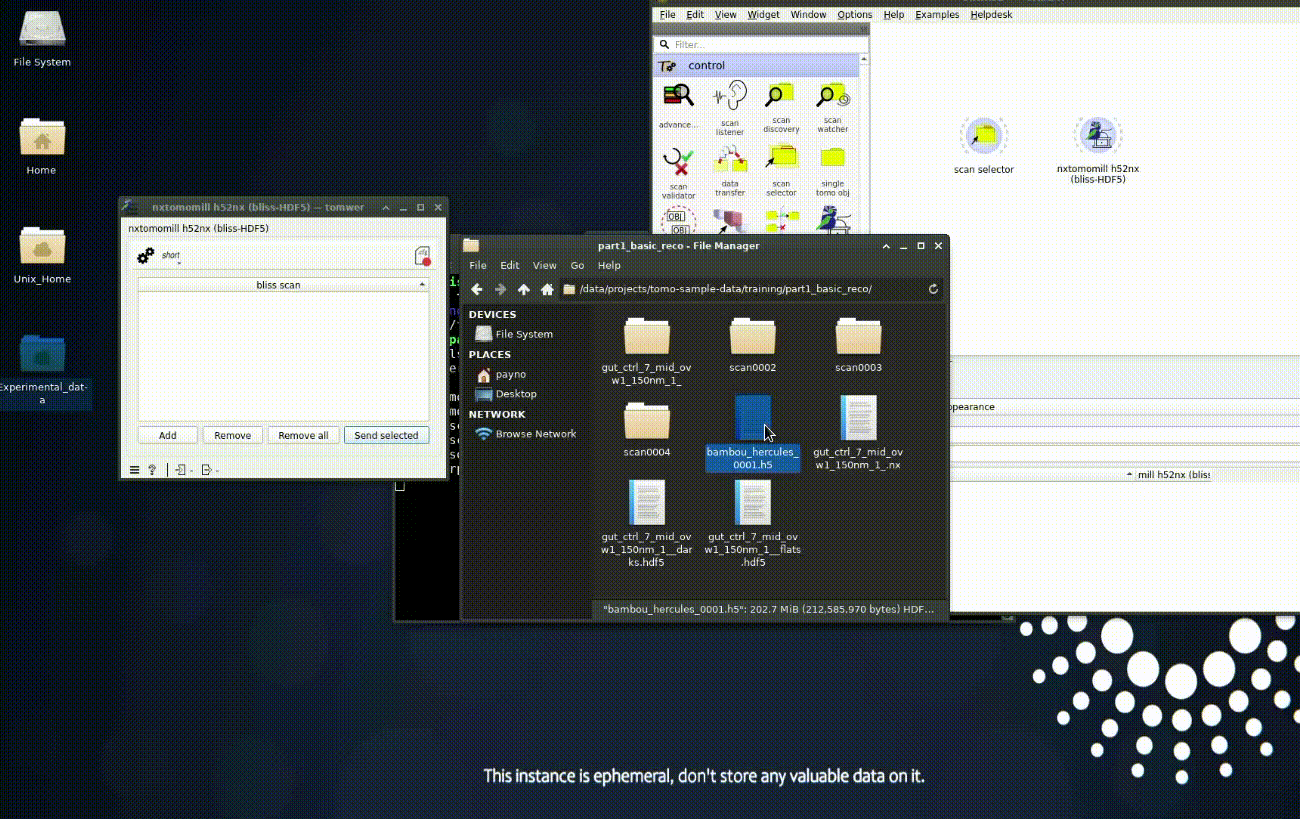
Task: Click the Send selected button
Action: (x=386, y=435)
